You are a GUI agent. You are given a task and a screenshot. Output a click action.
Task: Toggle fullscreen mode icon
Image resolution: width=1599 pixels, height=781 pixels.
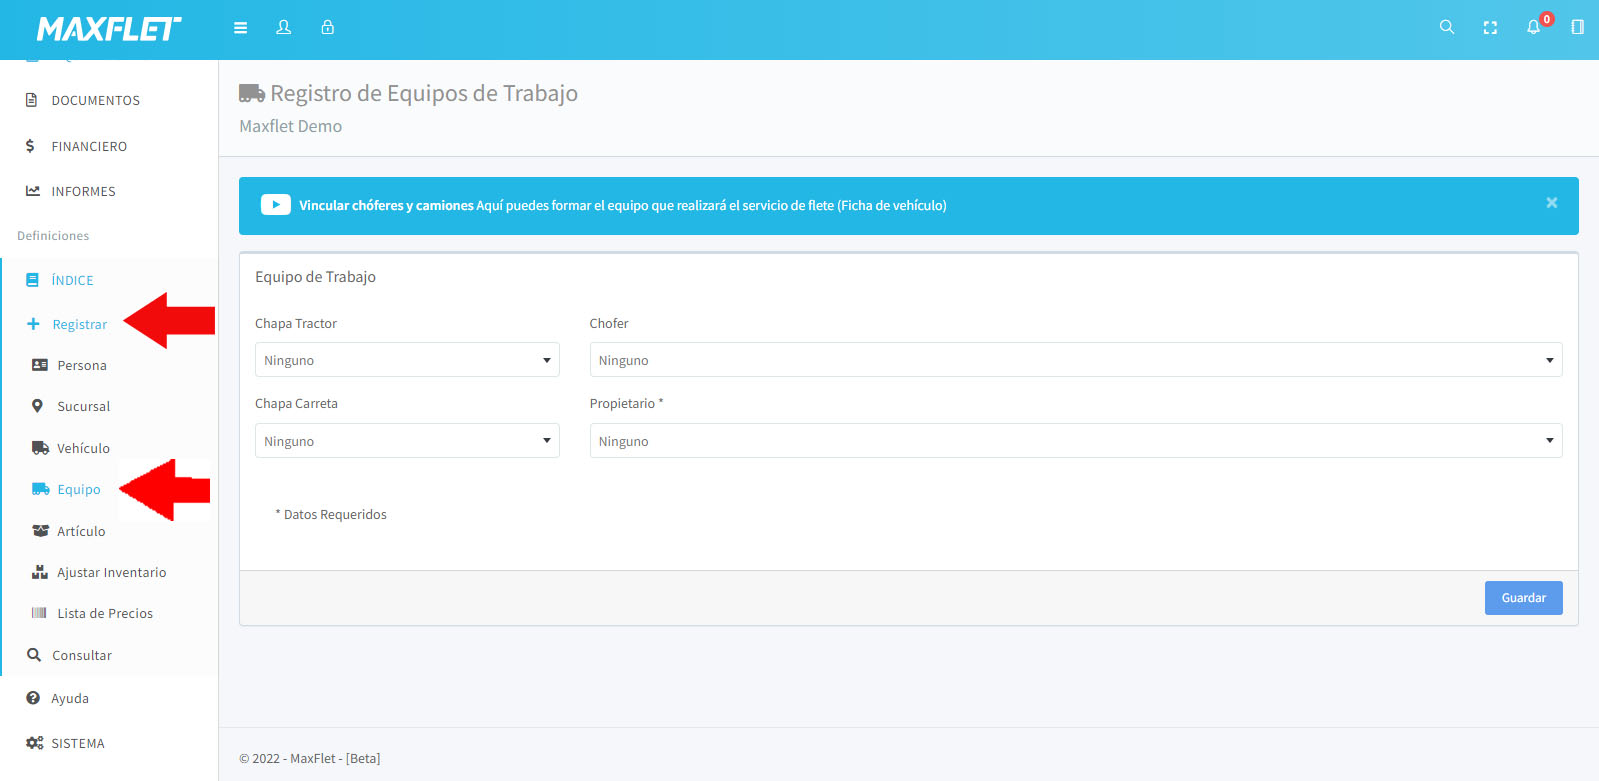point(1490,28)
